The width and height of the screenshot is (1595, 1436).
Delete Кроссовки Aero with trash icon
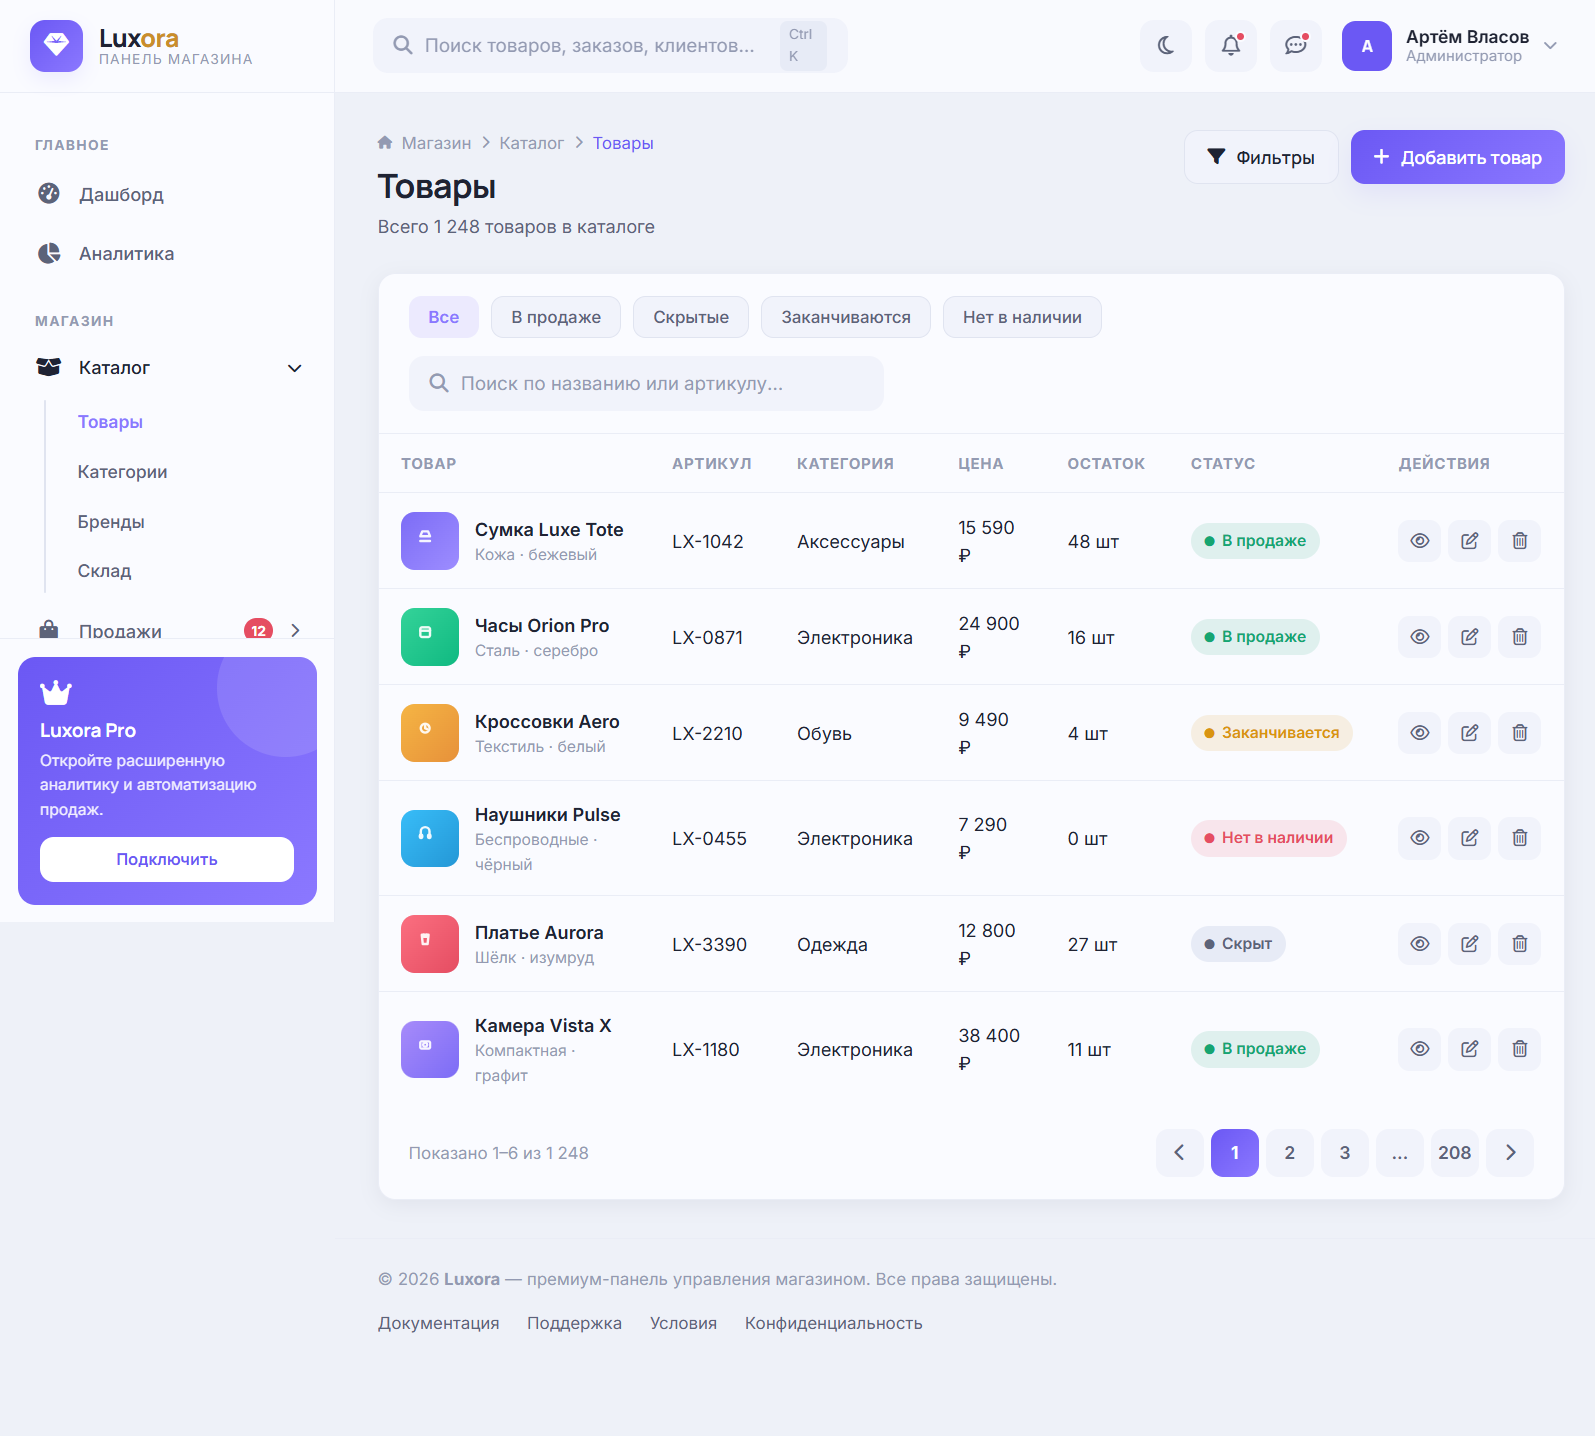coord(1520,733)
